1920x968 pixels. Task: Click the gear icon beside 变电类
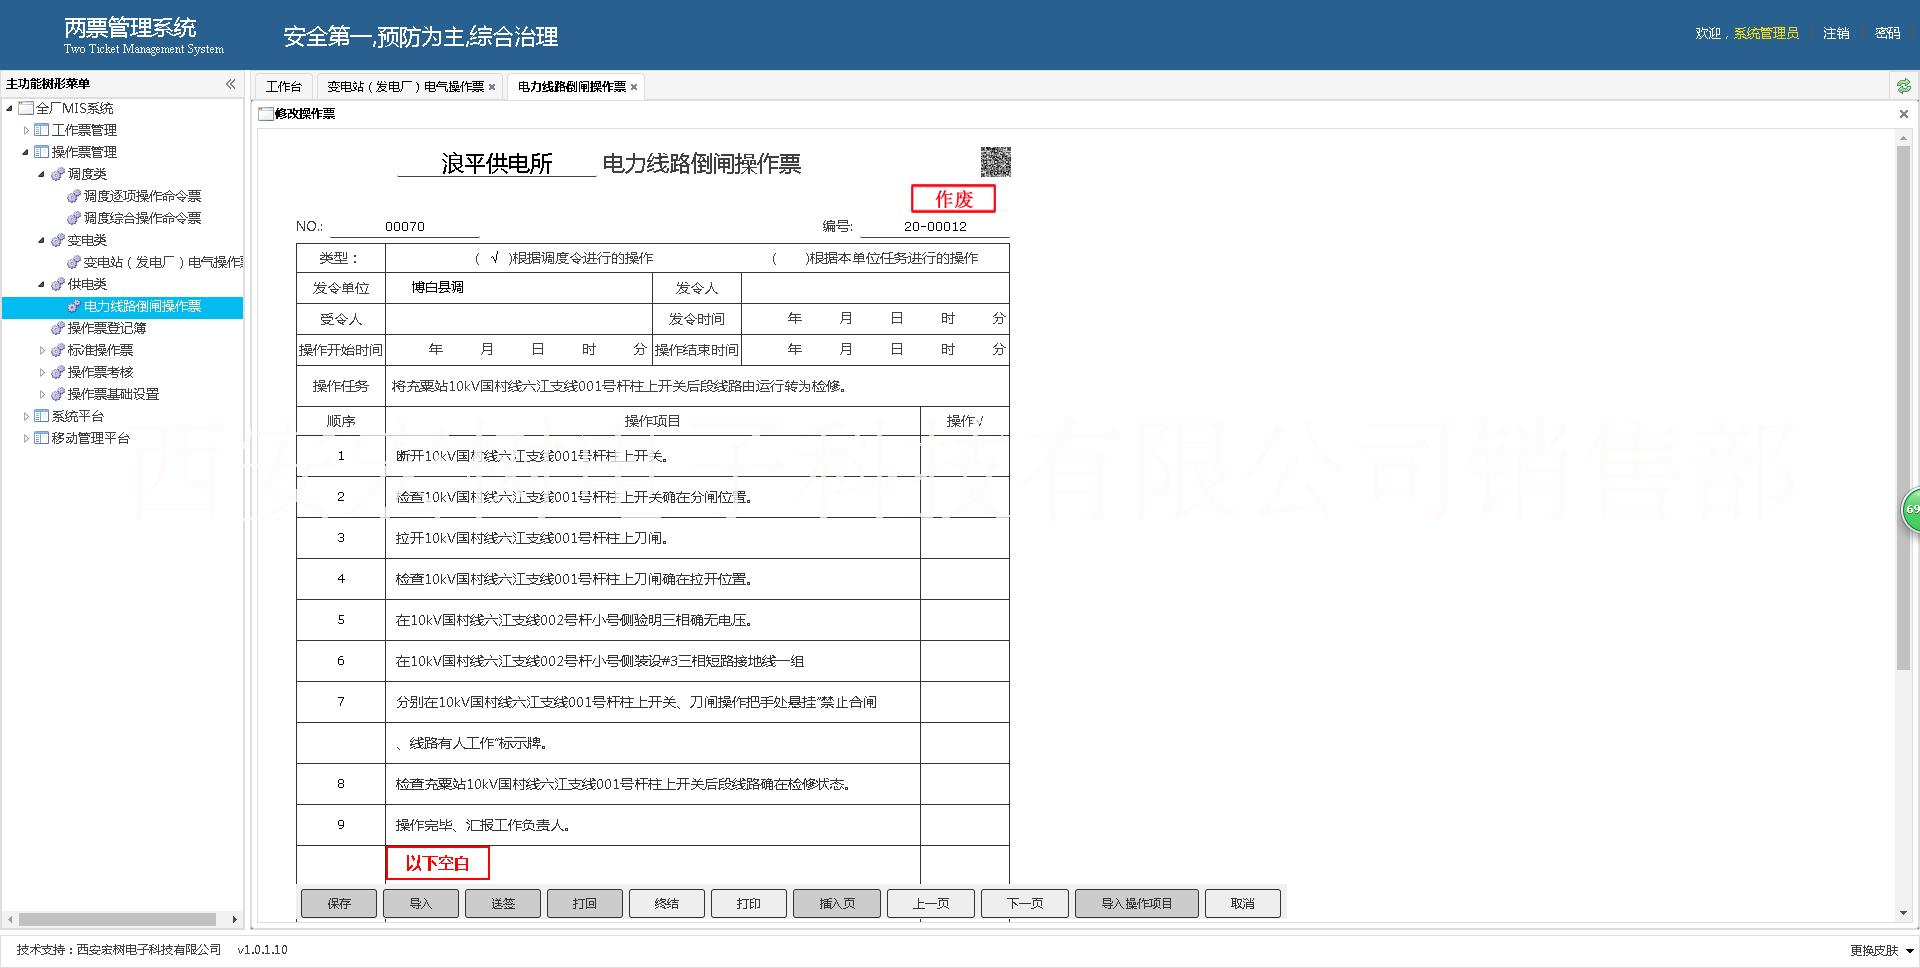coord(58,240)
